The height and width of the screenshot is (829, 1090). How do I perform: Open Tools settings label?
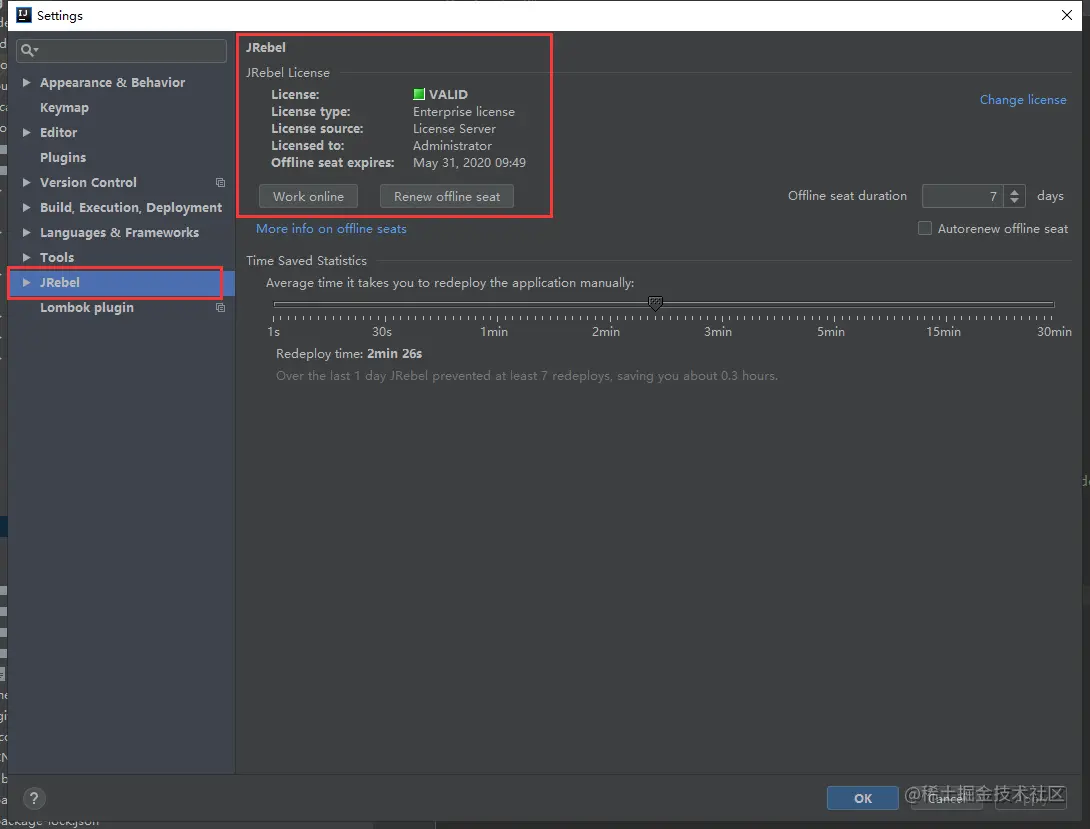tap(57, 257)
